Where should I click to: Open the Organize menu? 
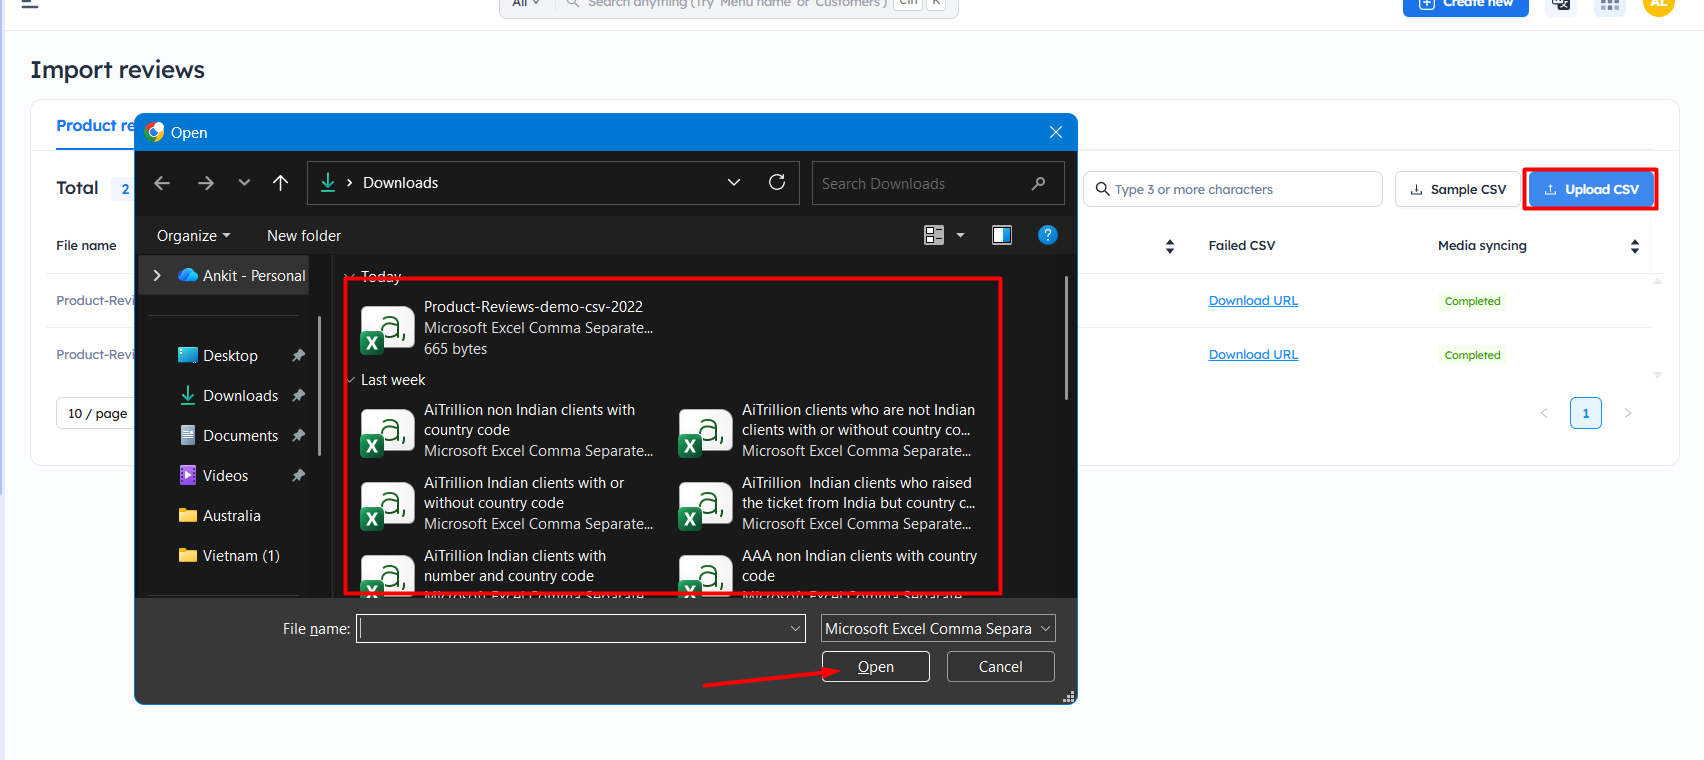click(193, 236)
